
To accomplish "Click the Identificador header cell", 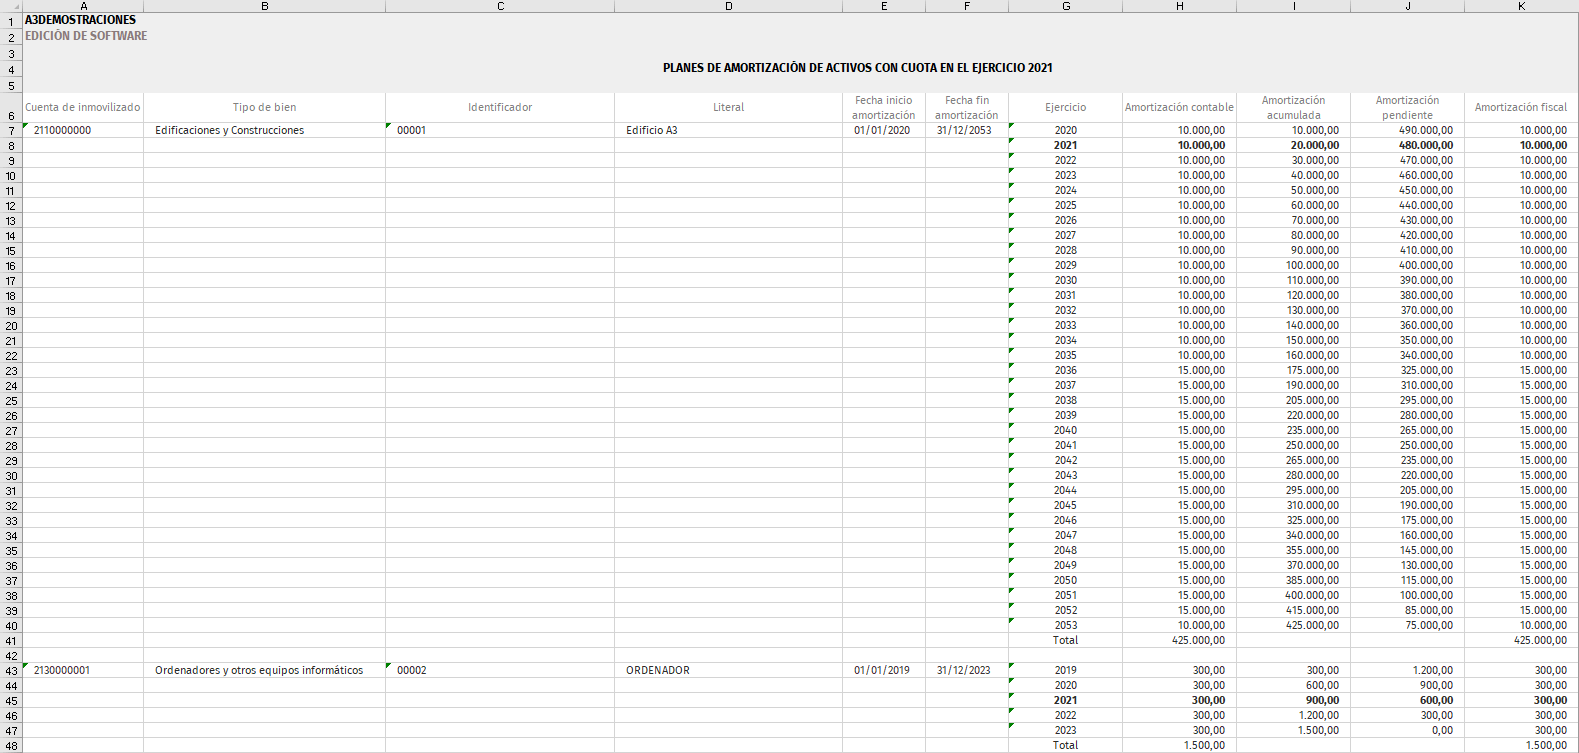I will click(500, 107).
